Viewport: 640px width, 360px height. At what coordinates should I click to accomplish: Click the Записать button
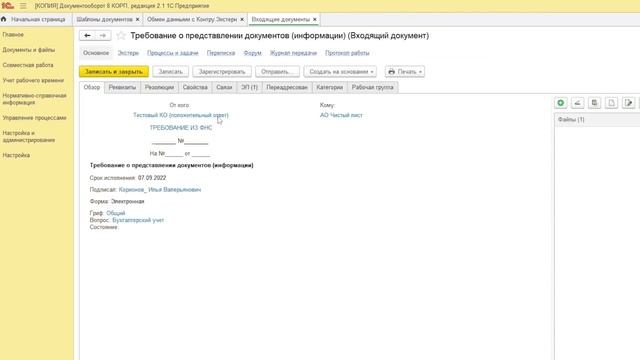click(171, 71)
